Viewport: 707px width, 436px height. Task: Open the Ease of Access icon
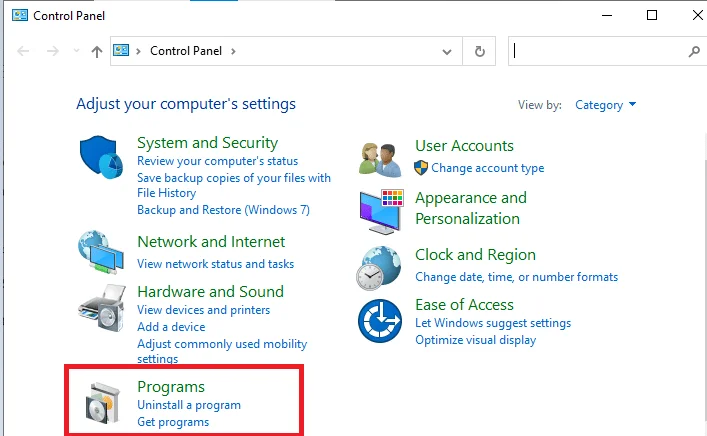(380, 321)
